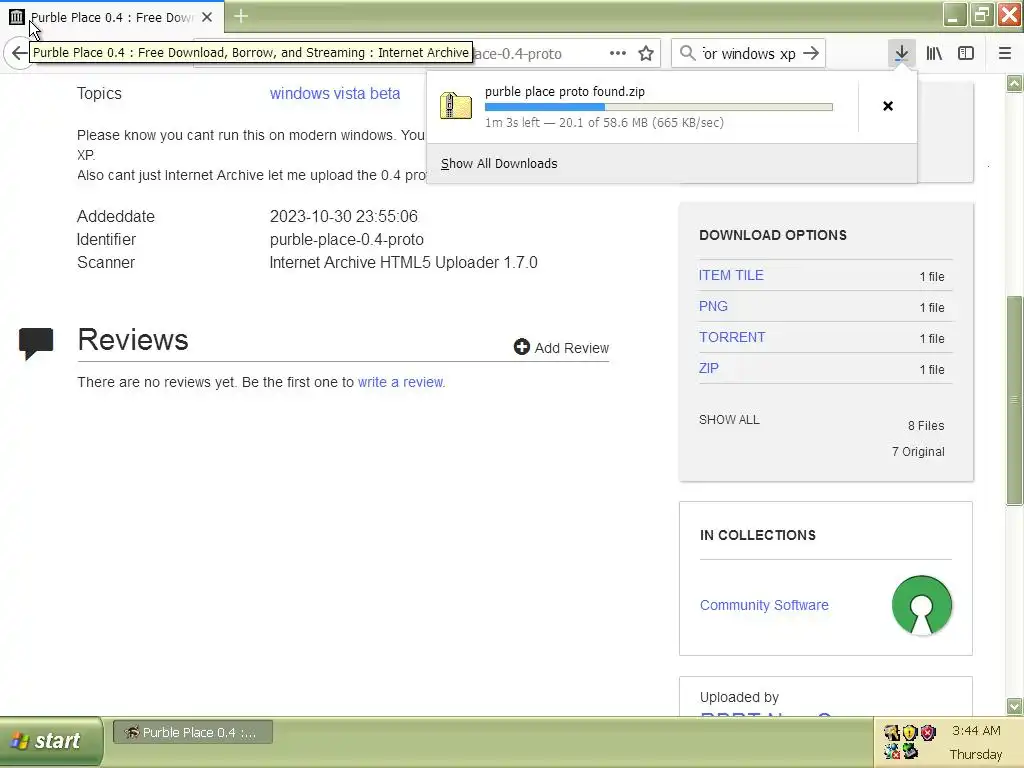Click the red shield tray icon
This screenshot has height=768, width=1024.
[x=928, y=732]
